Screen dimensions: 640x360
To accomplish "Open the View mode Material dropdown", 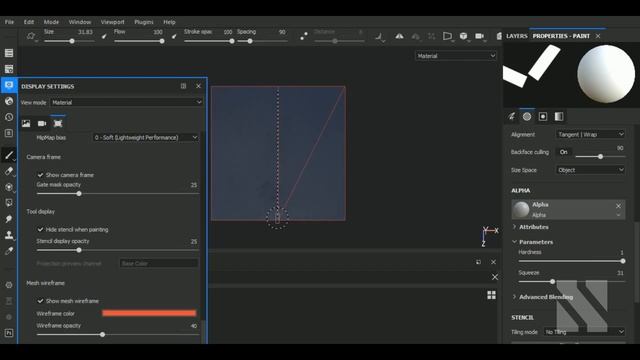I will [x=127, y=102].
